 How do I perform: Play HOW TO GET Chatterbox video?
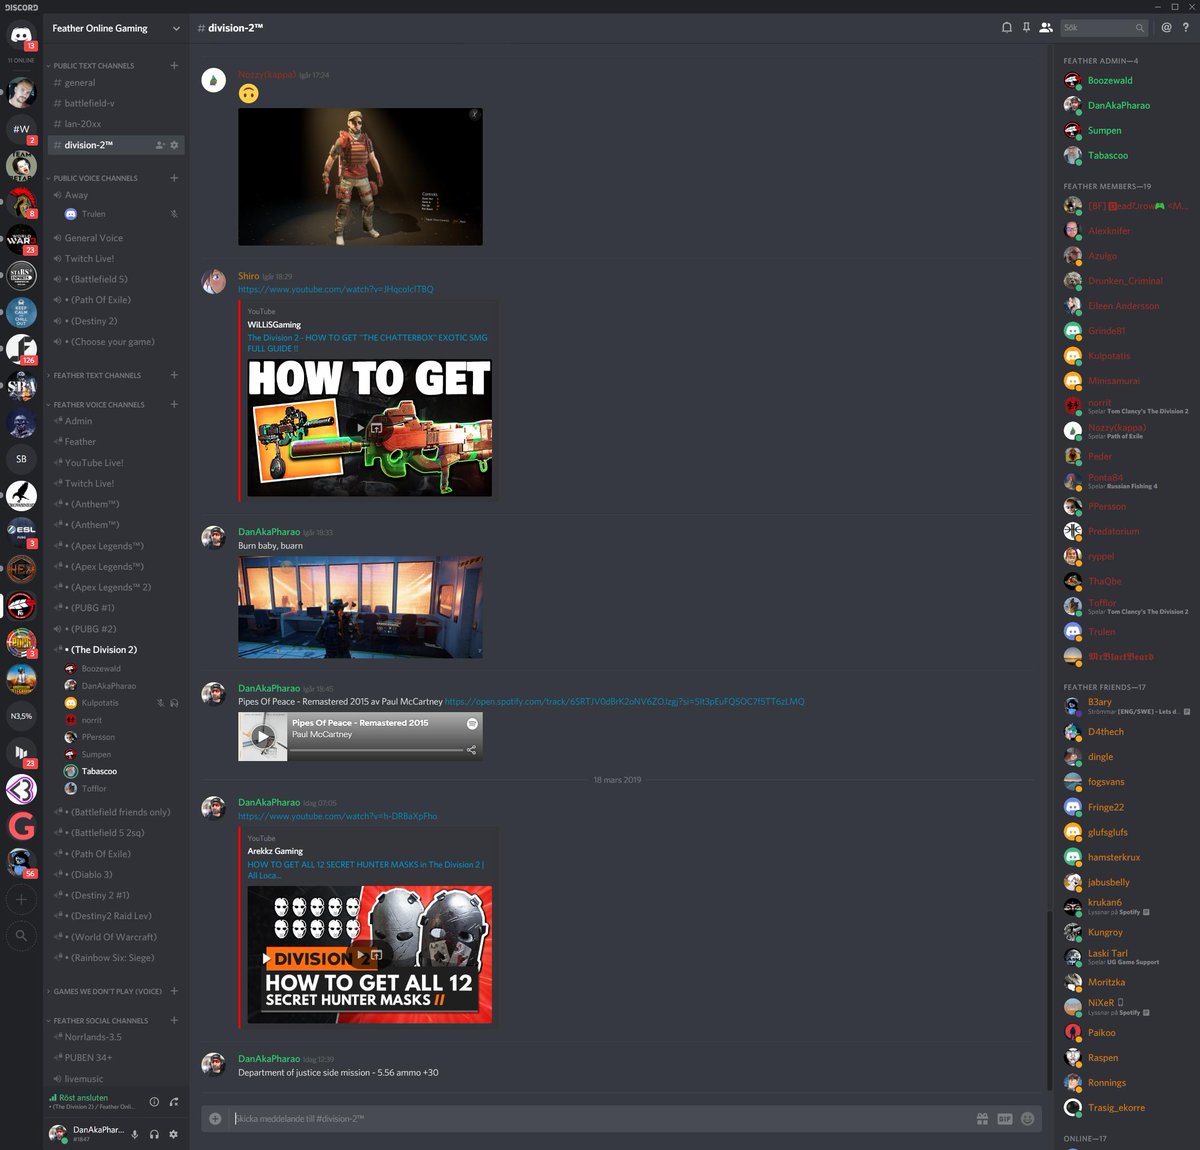tap(361, 427)
